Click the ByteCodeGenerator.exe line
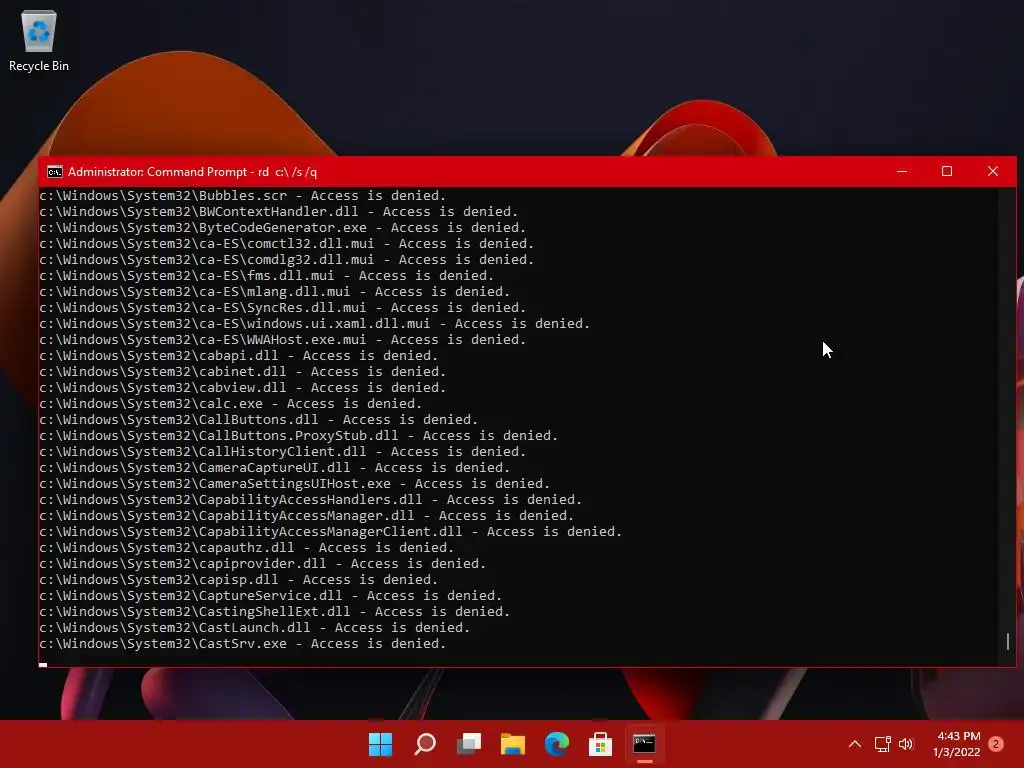This screenshot has width=1024, height=768. [283, 228]
